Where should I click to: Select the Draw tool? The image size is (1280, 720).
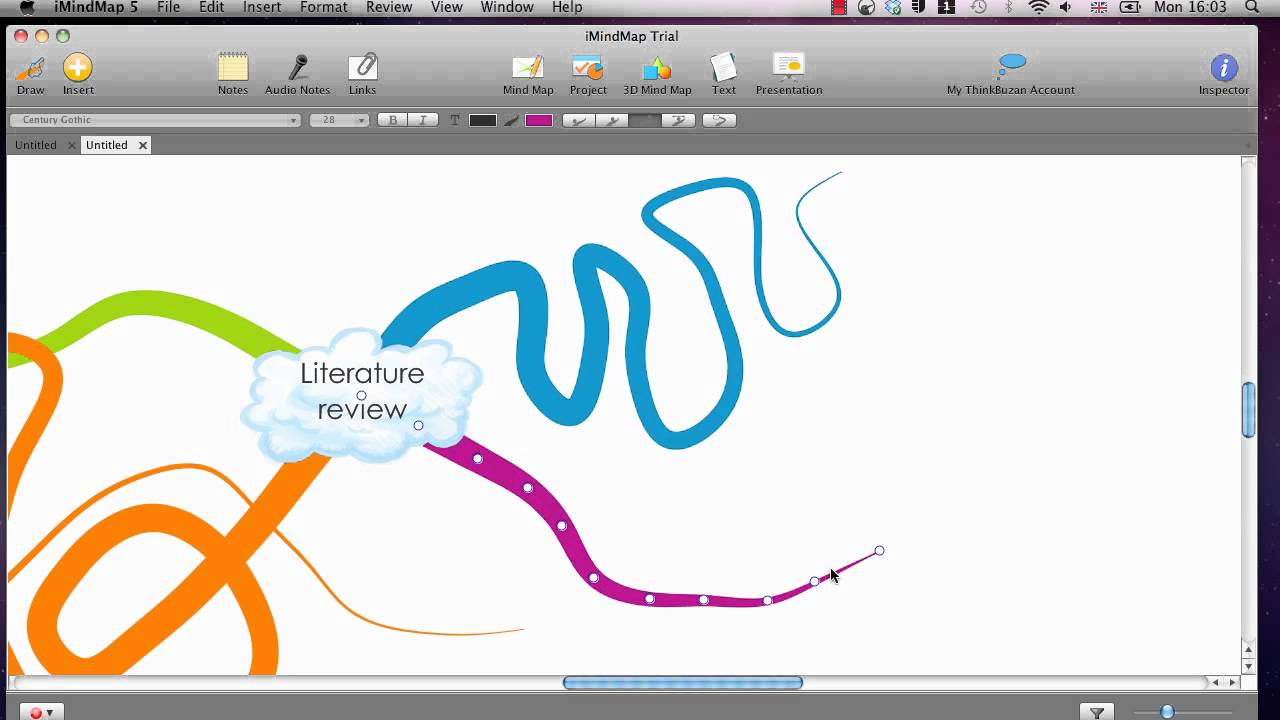pos(30,70)
